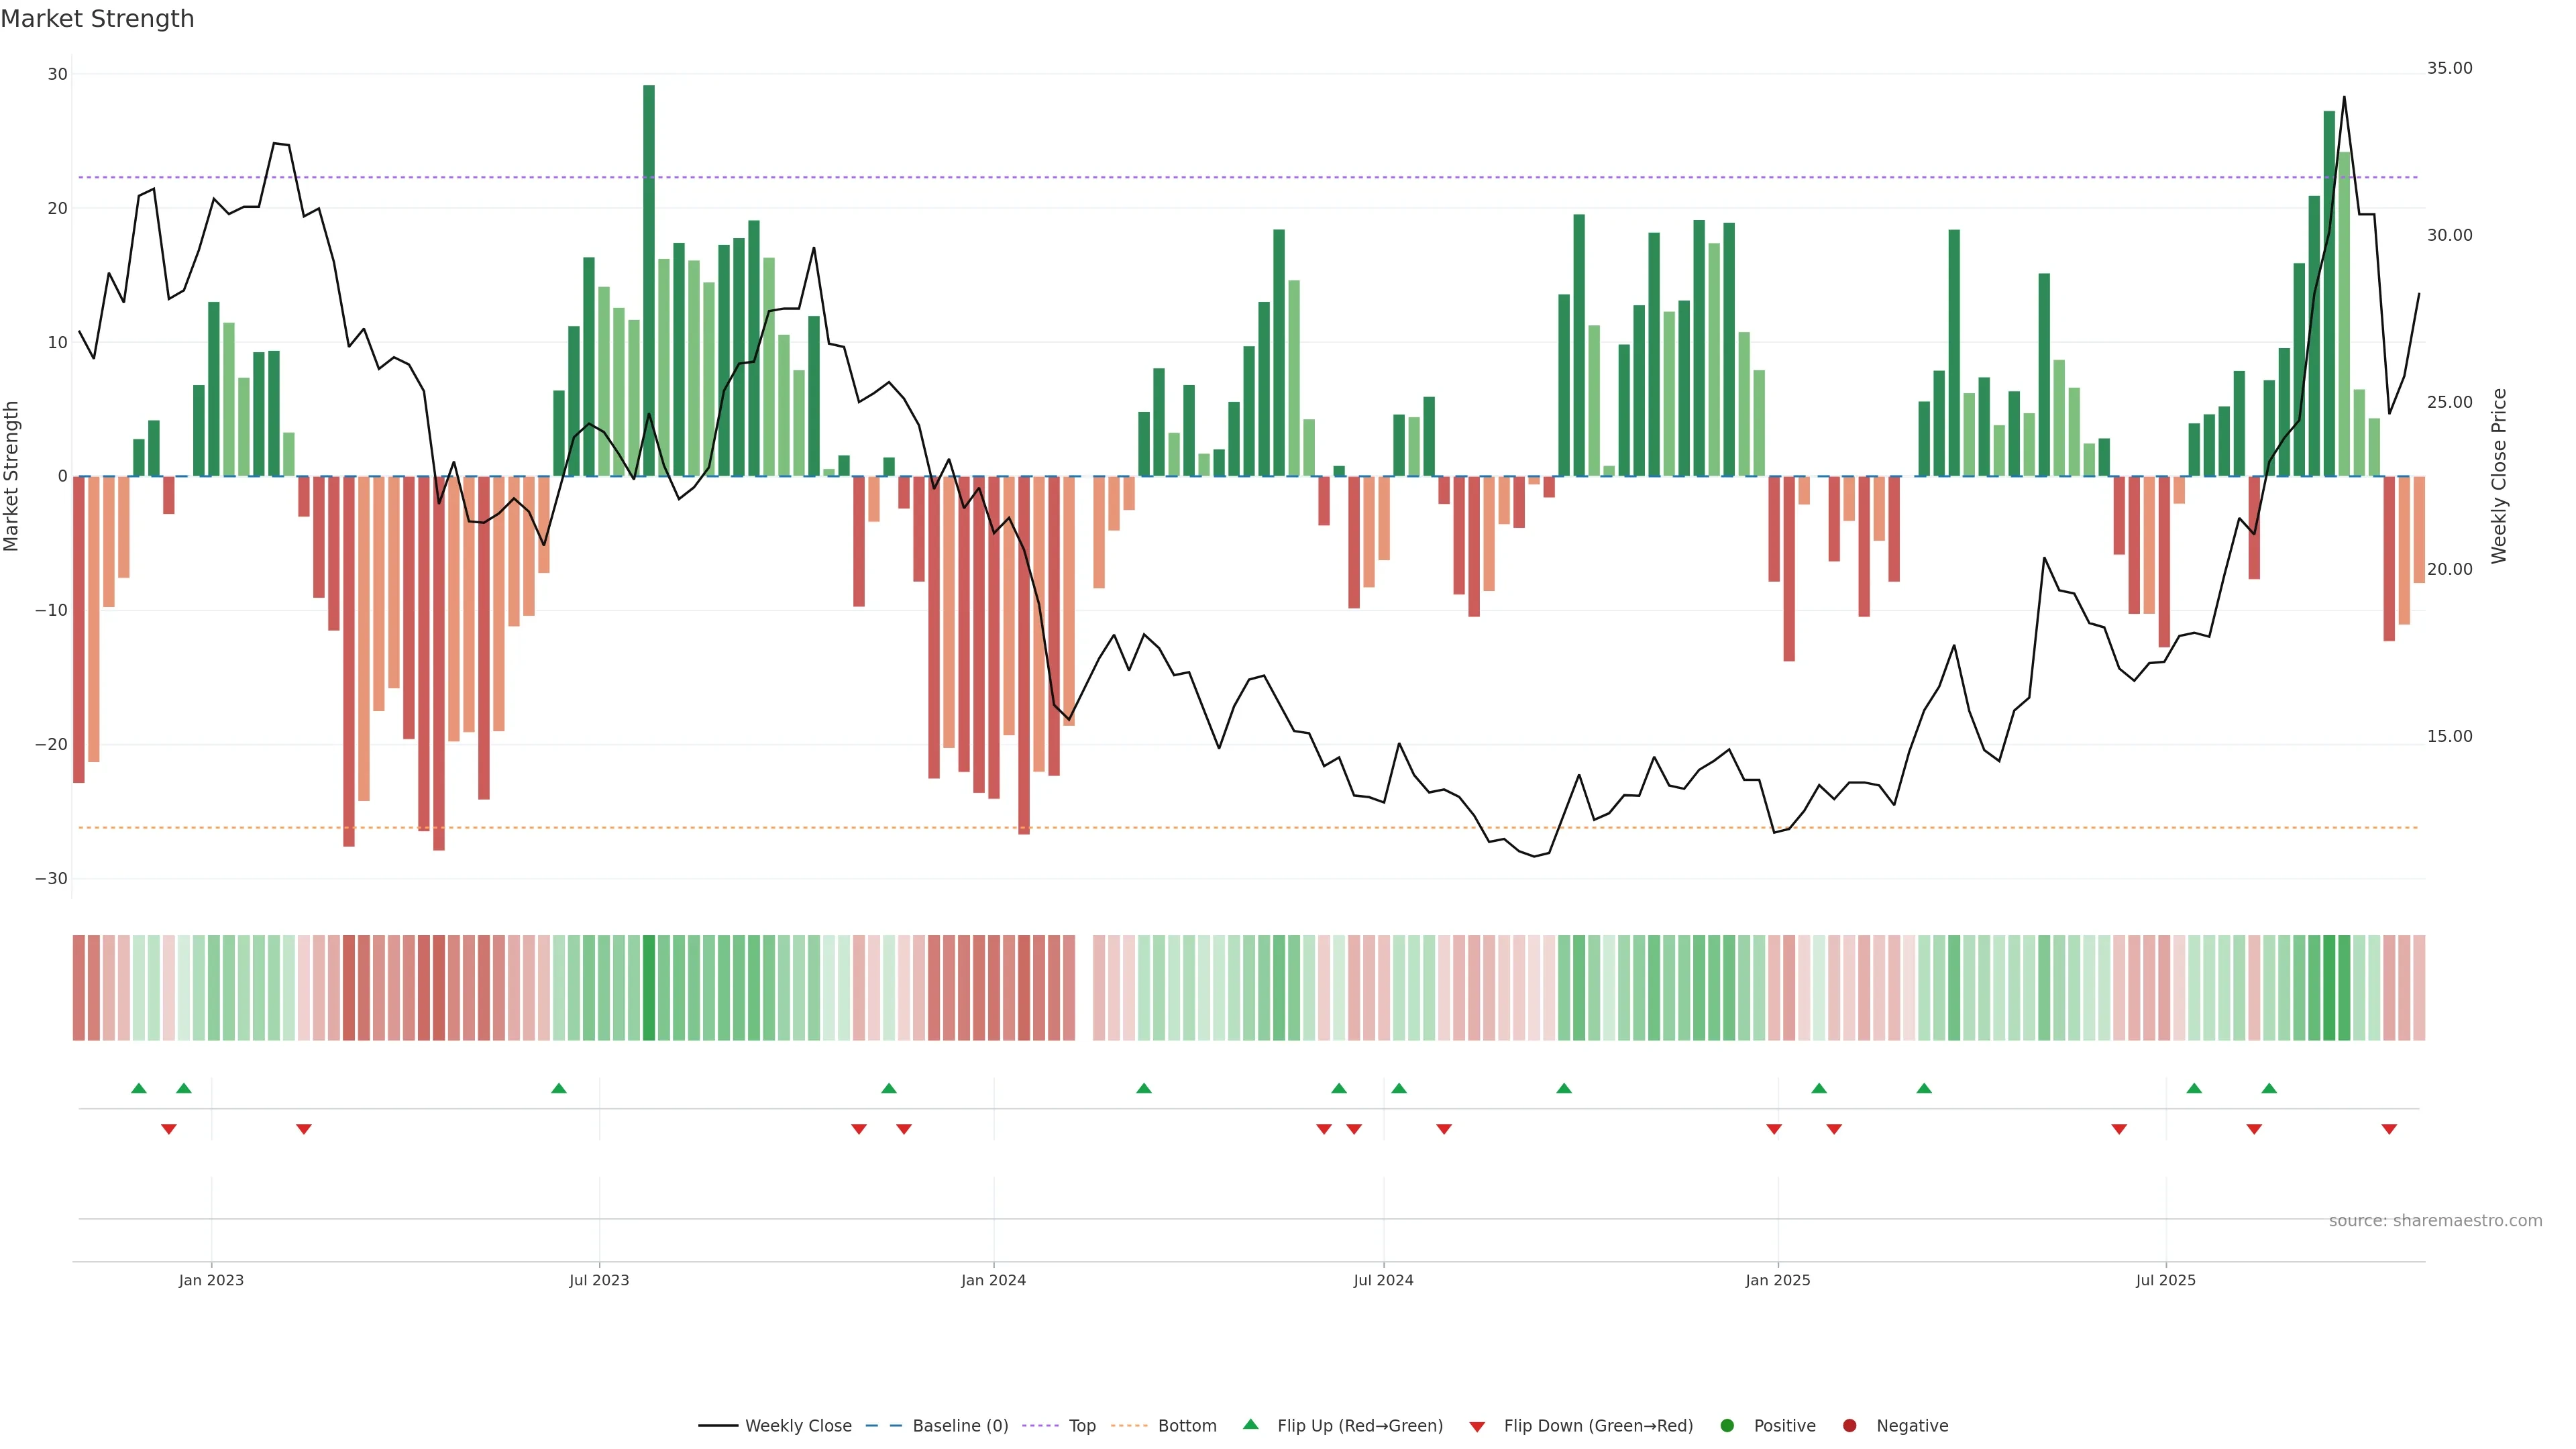Screen dimensions: 2576x1449
Task: Click the leftmost green flip-up triangle marker
Action: [139, 1088]
